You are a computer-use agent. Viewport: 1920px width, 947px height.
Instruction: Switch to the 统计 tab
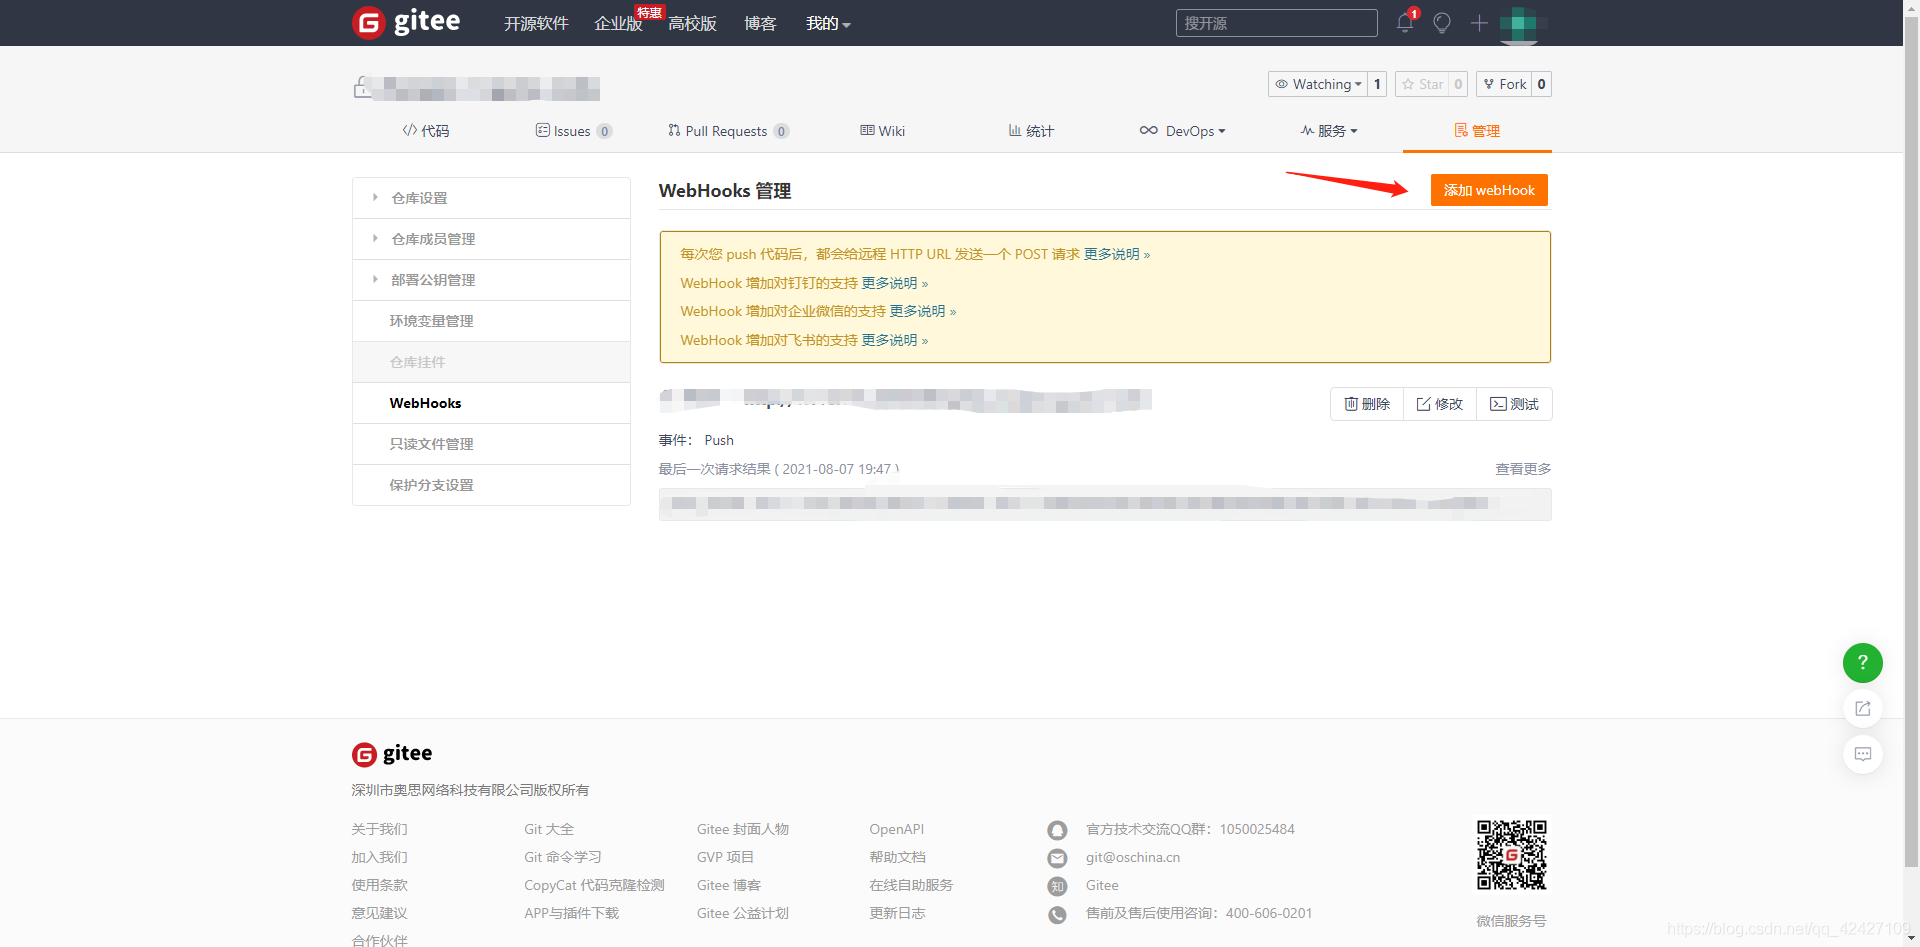coord(1031,131)
